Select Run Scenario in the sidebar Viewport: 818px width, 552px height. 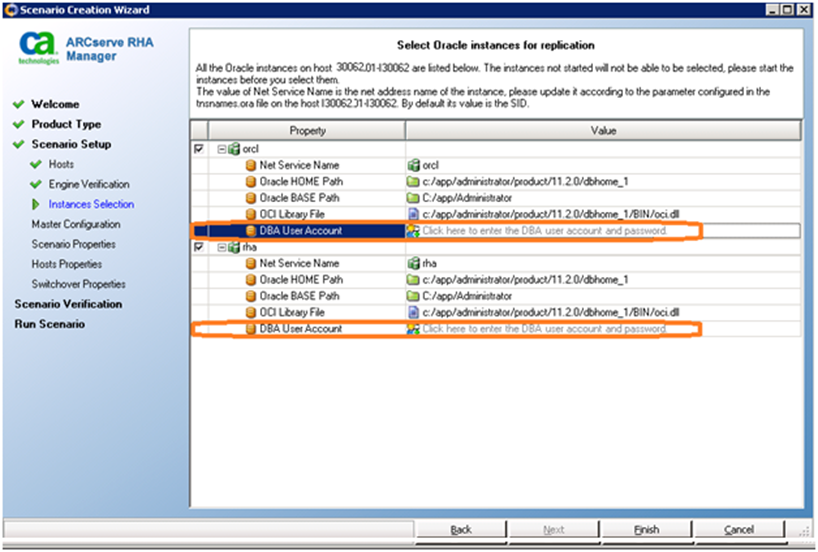[x=50, y=324]
